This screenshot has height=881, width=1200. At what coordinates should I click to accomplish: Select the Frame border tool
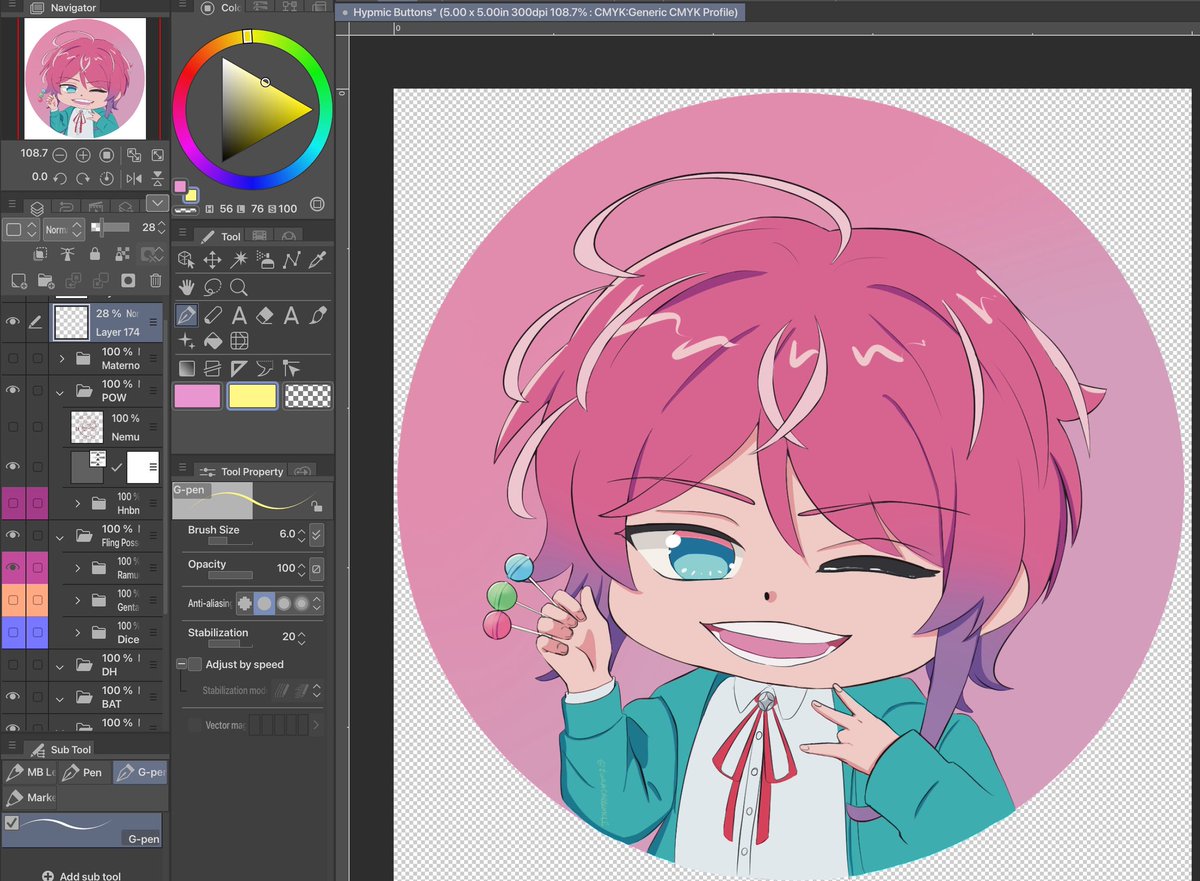212,368
